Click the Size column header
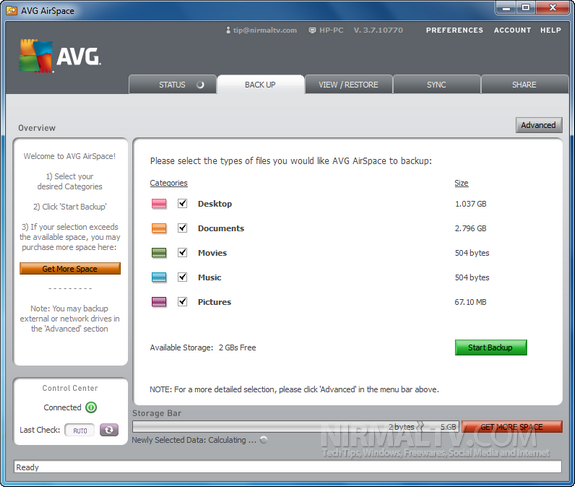The image size is (575, 487). (x=461, y=183)
